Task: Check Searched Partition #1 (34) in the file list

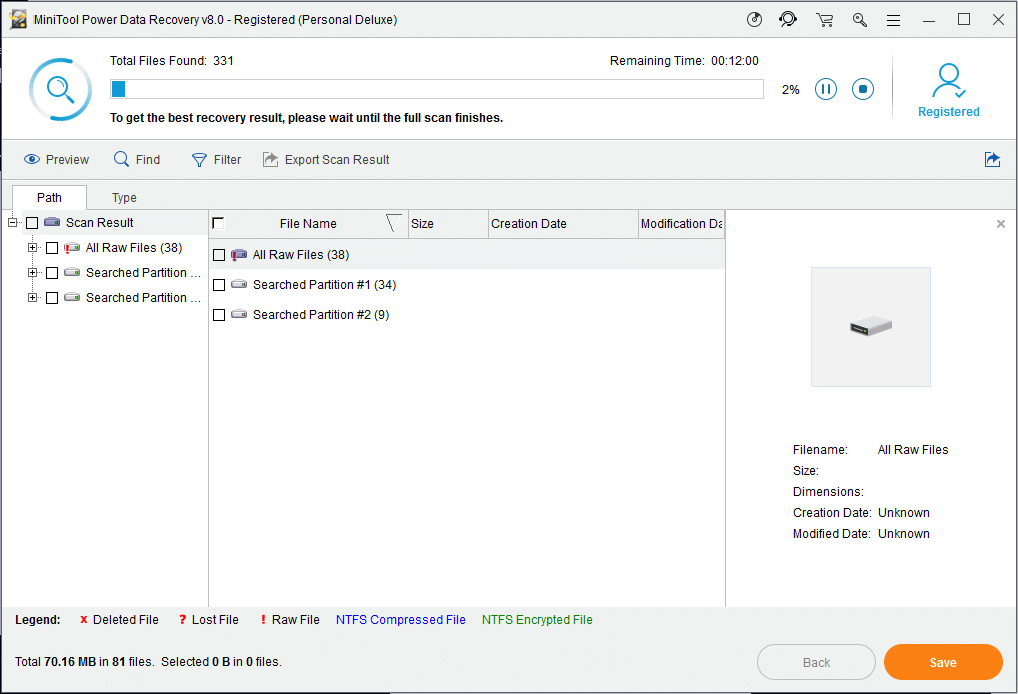Action: 219,285
